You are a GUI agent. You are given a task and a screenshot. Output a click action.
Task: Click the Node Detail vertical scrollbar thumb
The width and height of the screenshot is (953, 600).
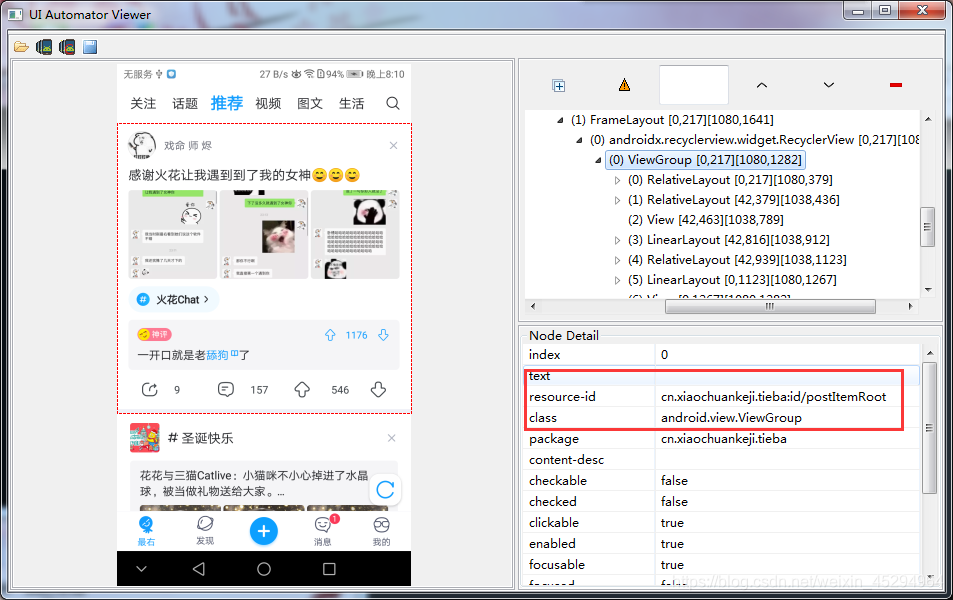(x=929, y=428)
